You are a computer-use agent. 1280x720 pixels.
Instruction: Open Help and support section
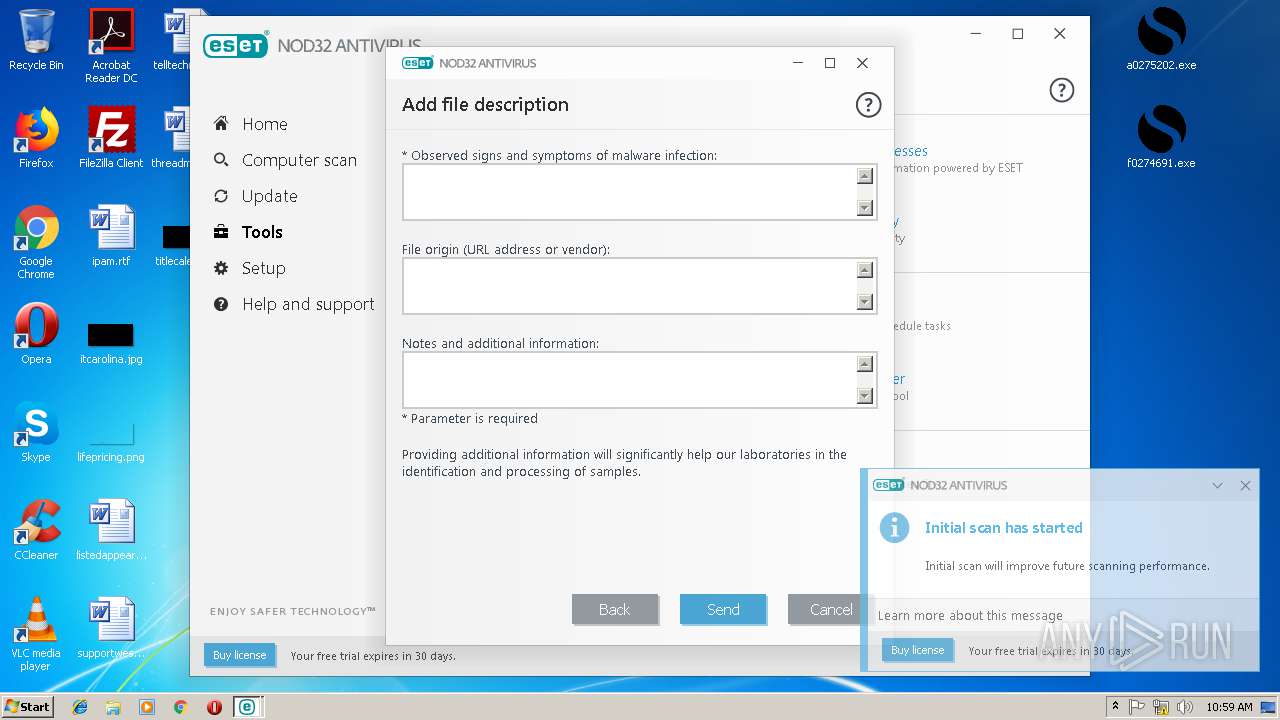308,304
